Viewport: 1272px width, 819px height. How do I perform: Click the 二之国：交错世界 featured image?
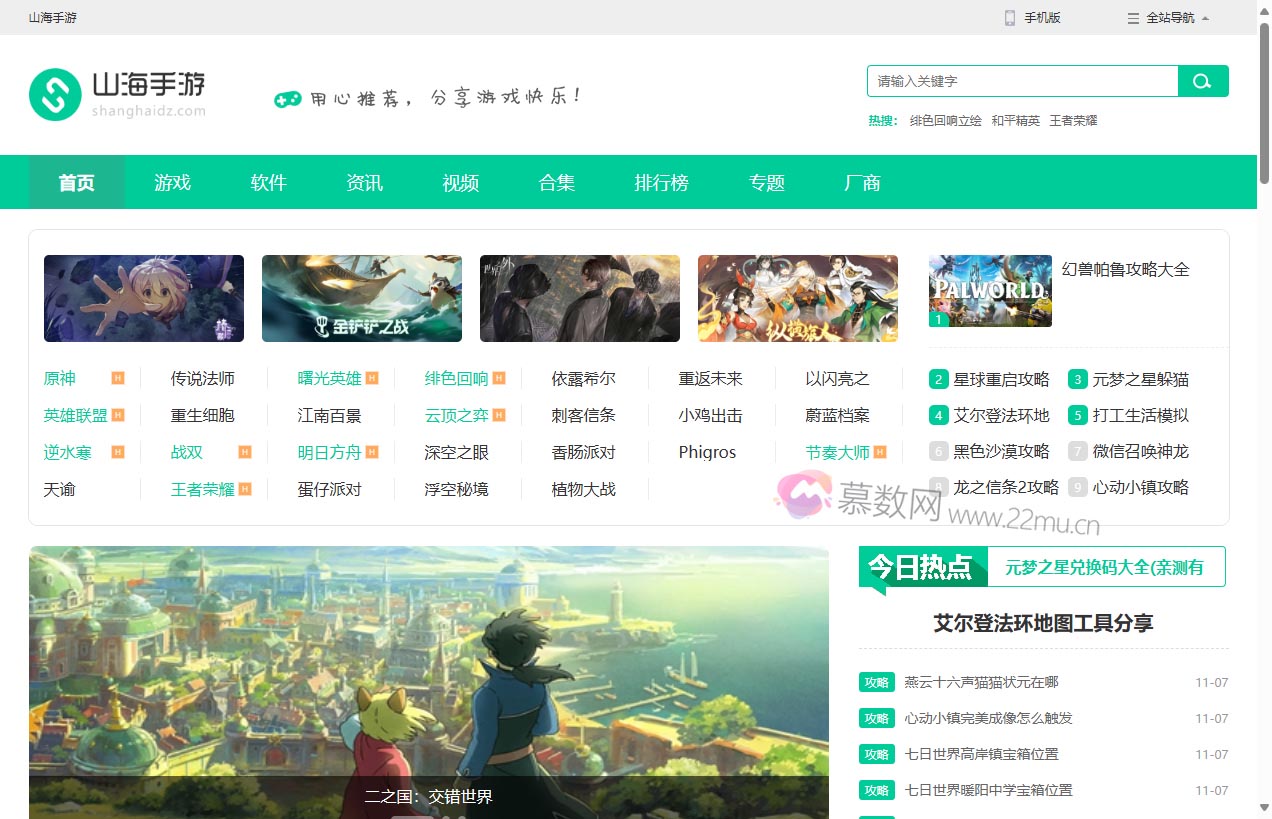429,680
